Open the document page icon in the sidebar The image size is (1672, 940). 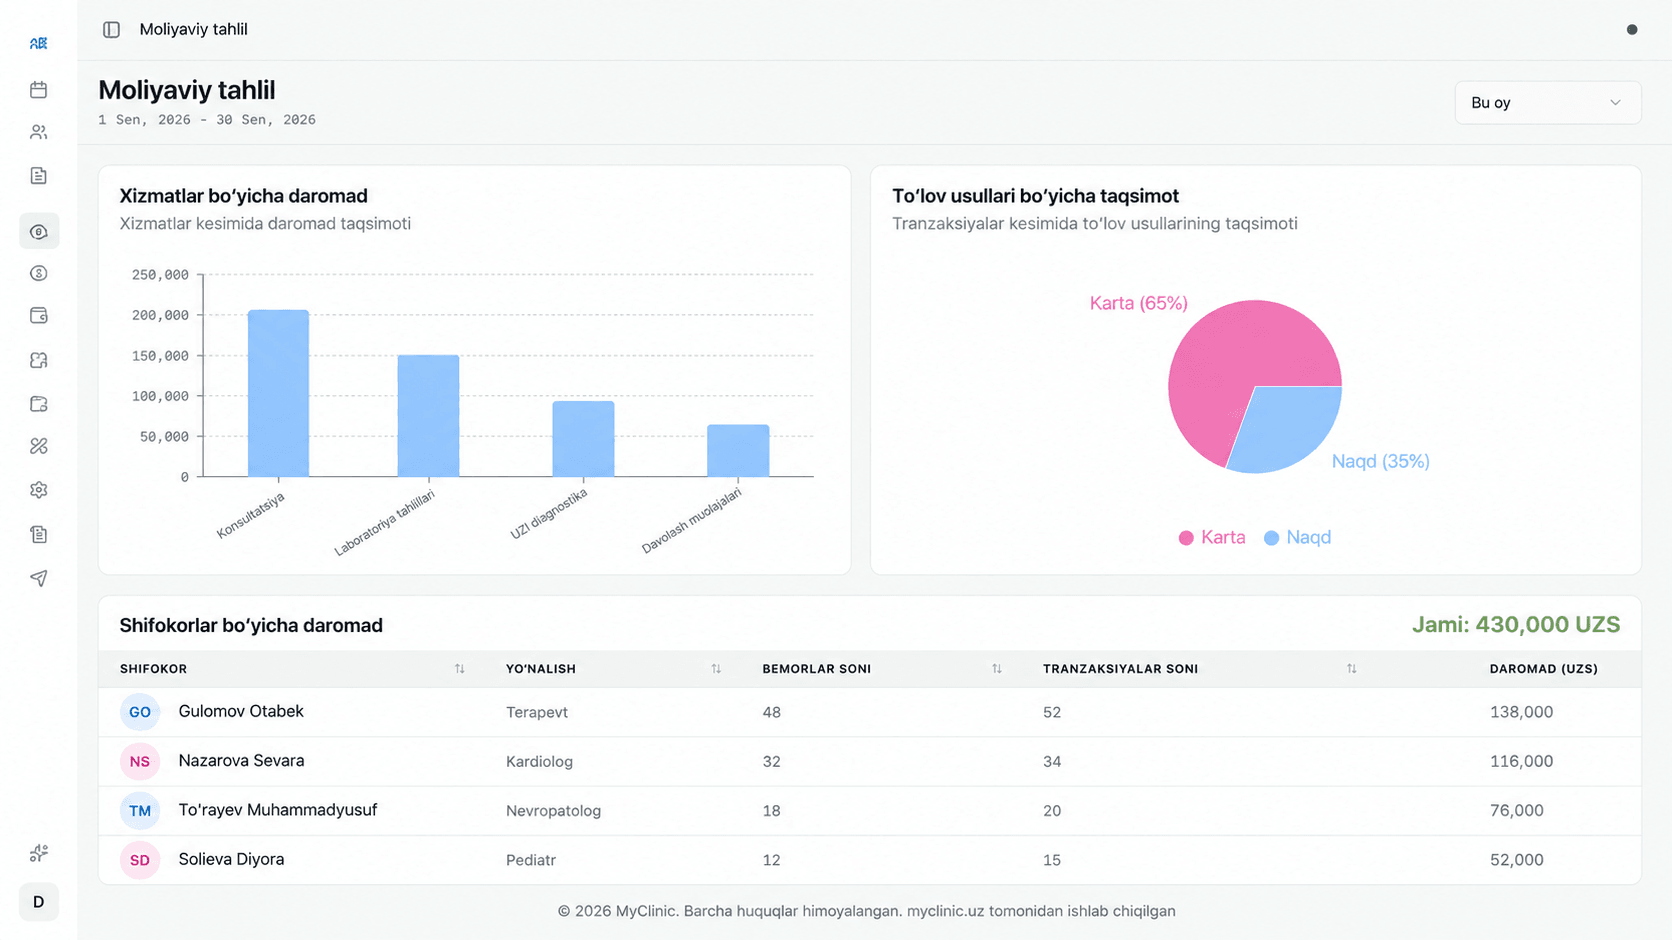coord(38,176)
